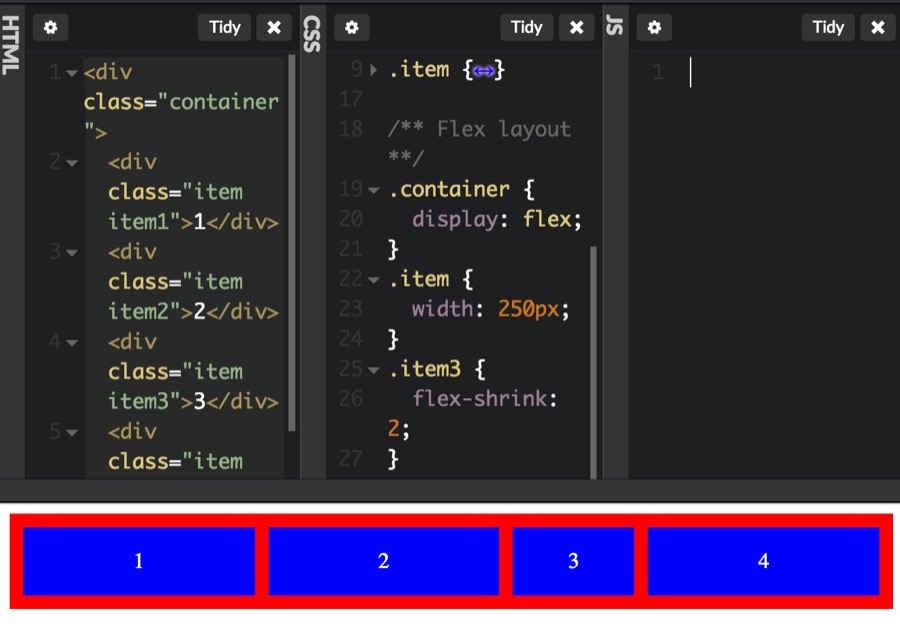The height and width of the screenshot is (635, 900).
Task: Click CSS line number 23
Action: 351,309
